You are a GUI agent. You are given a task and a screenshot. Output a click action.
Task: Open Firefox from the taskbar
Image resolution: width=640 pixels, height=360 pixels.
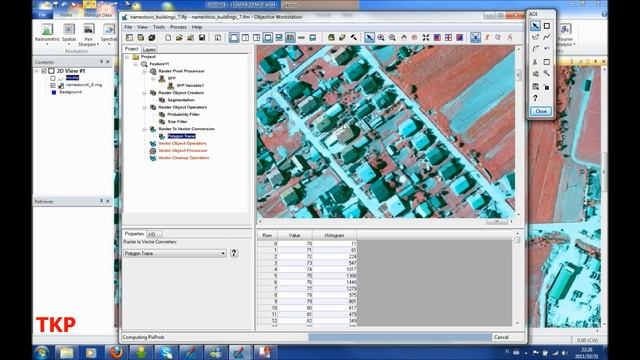116,352
